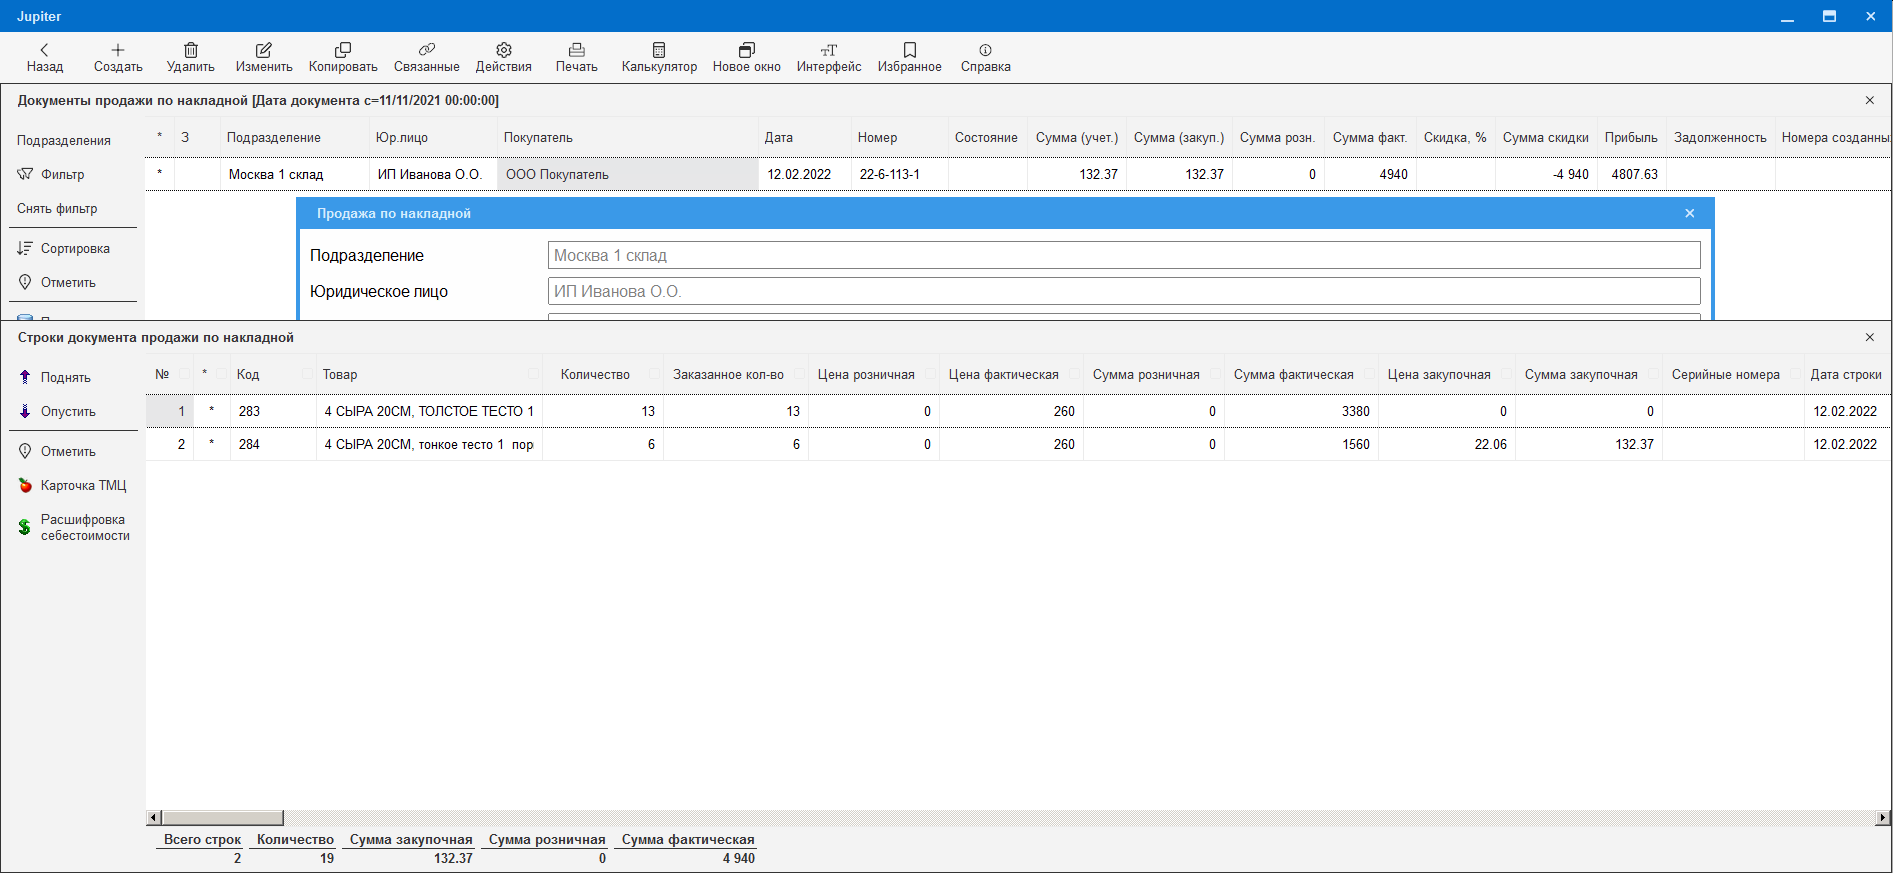Apply Фильтр in documents sidebar
Image resolution: width=1893 pixels, height=873 pixels.
pos(51,174)
